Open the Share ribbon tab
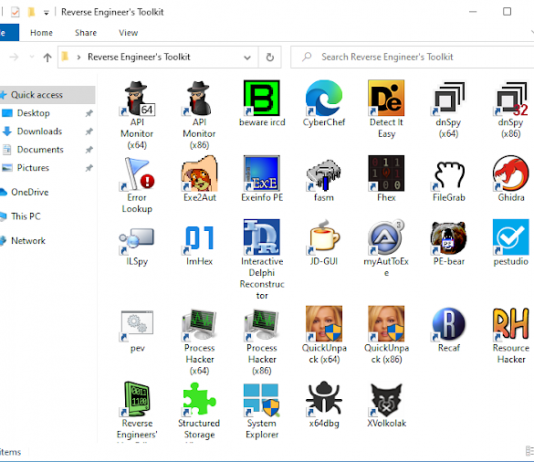 click(x=86, y=33)
